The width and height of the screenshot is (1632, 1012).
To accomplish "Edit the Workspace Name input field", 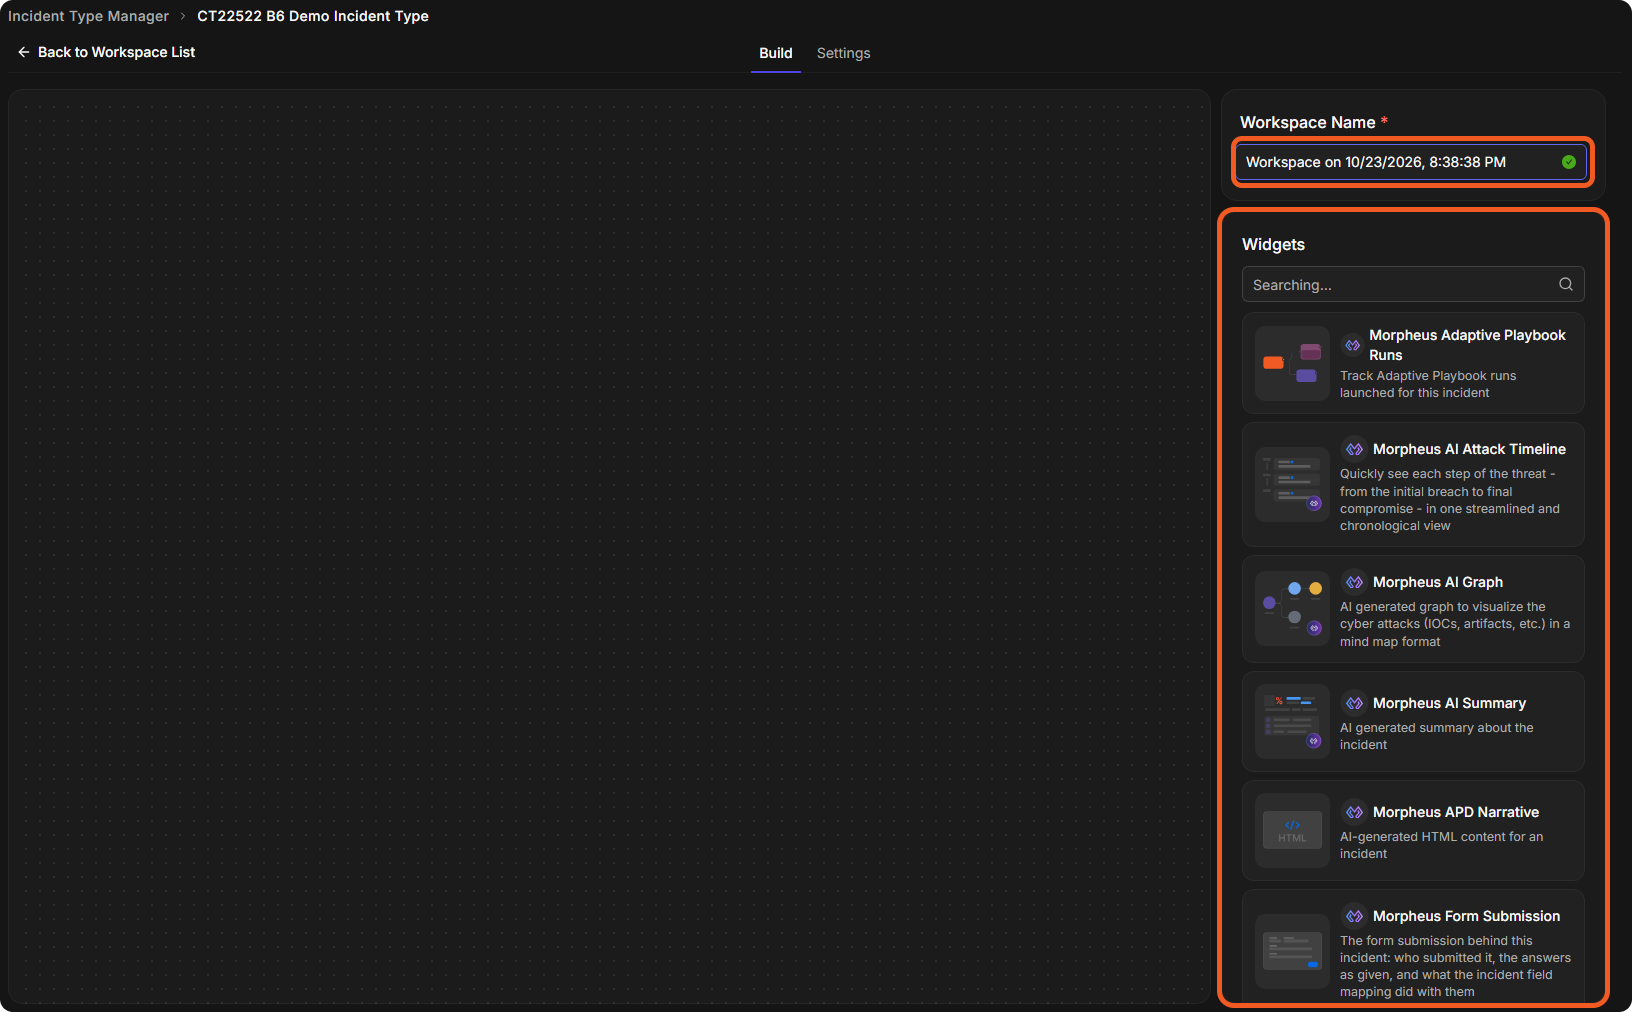I will click(1411, 162).
